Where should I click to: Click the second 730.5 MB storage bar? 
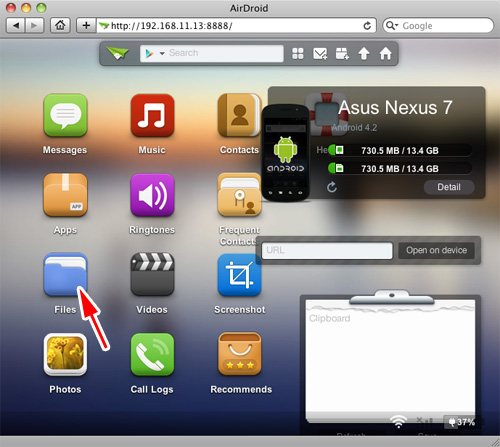pyautogui.click(x=400, y=168)
